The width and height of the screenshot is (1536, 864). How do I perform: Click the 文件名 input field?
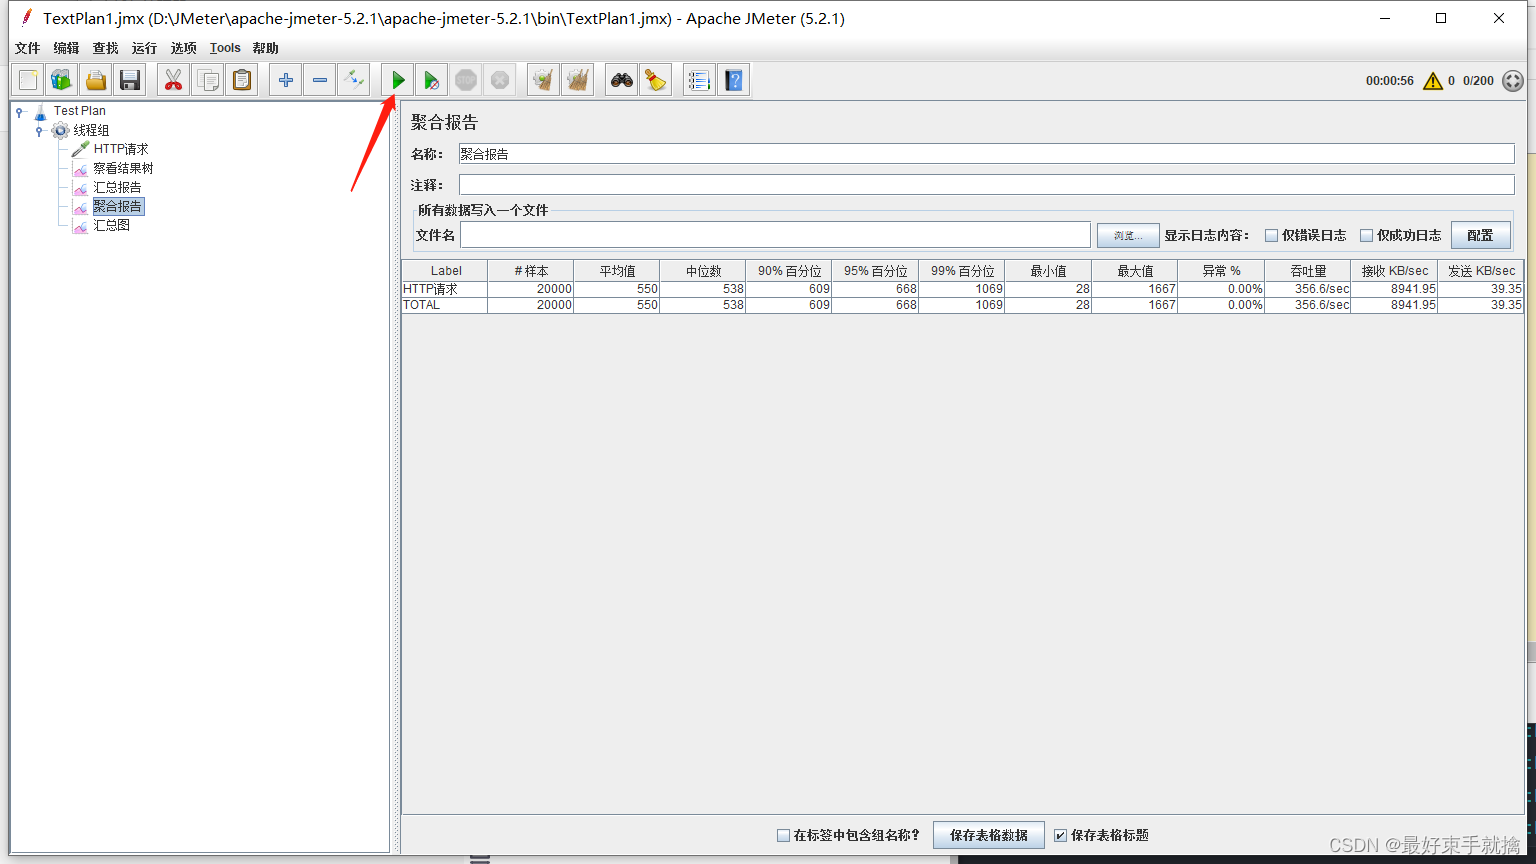(x=775, y=235)
